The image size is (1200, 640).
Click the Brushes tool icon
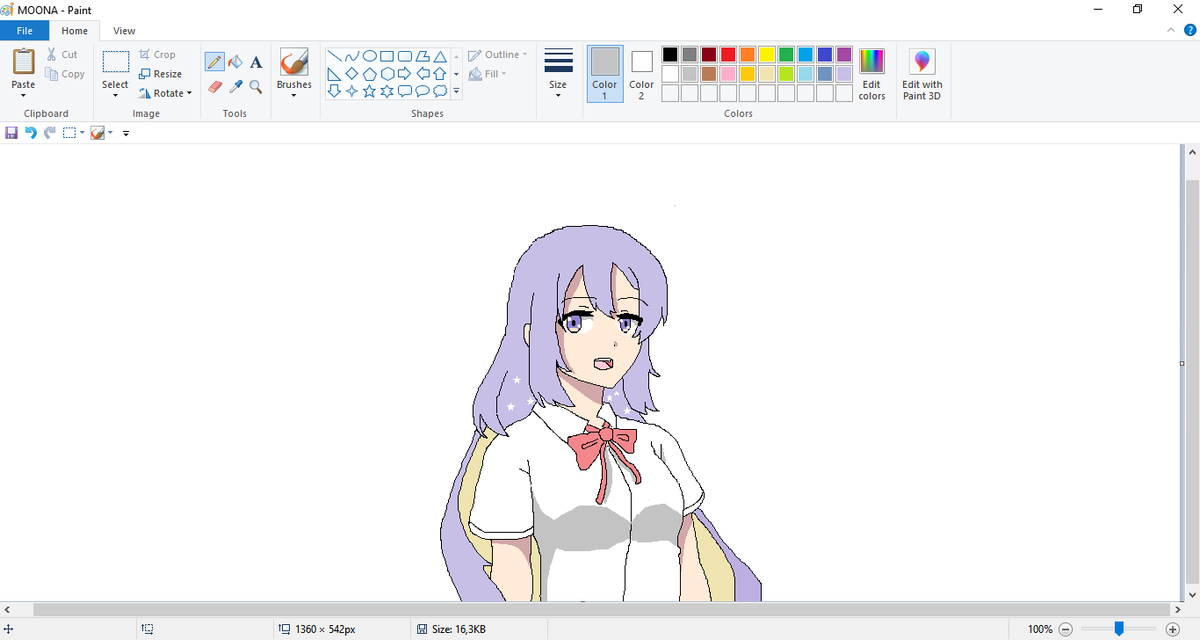(x=294, y=62)
